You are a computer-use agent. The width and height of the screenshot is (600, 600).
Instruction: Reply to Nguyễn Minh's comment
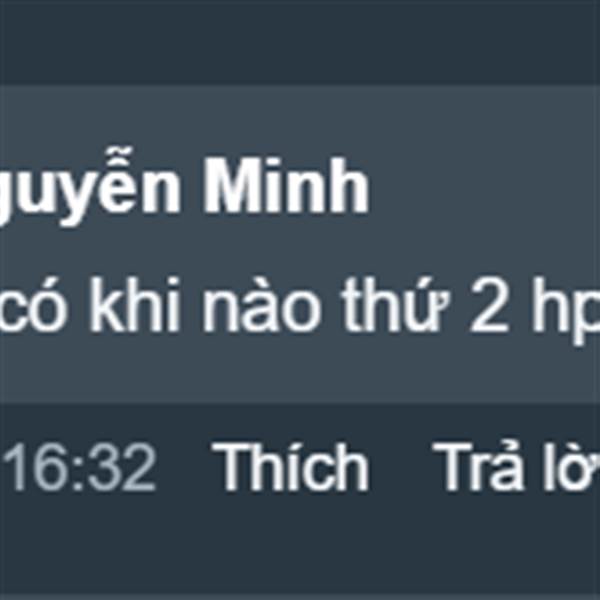coord(516,466)
